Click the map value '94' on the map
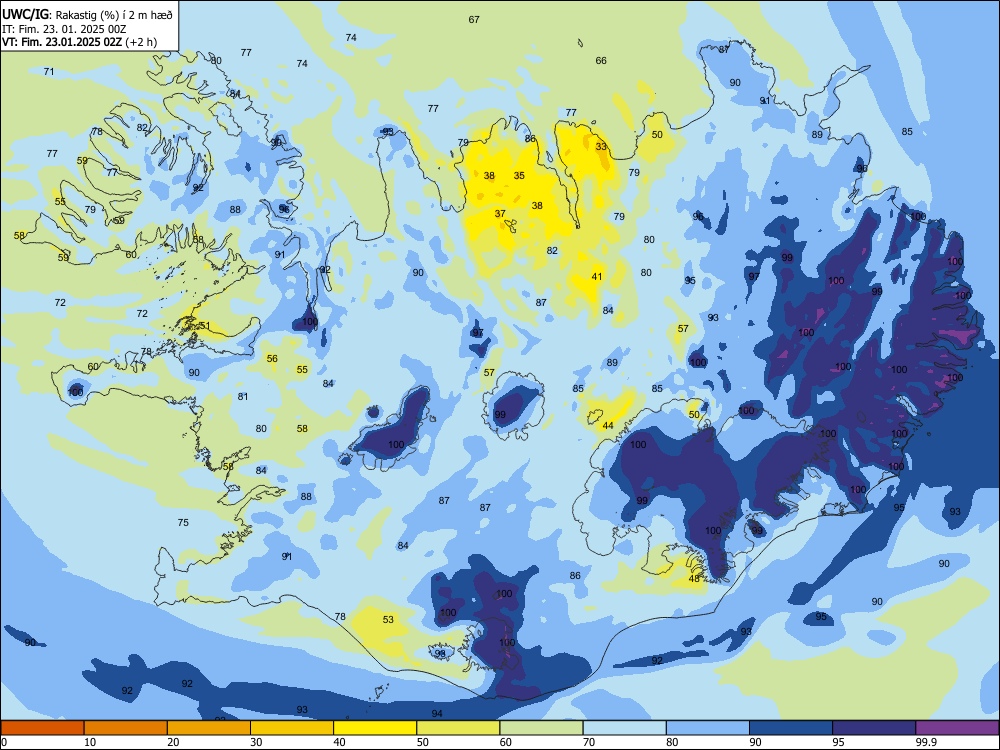The image size is (1000, 750). click(x=437, y=713)
